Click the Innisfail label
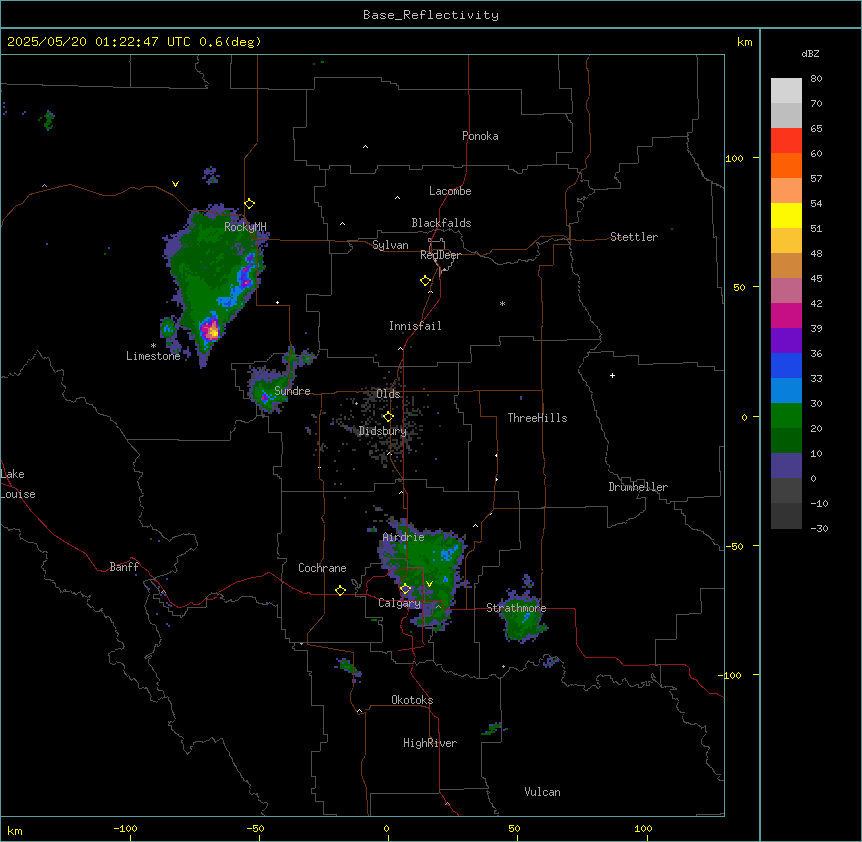The height and width of the screenshot is (842, 862). pos(415,326)
